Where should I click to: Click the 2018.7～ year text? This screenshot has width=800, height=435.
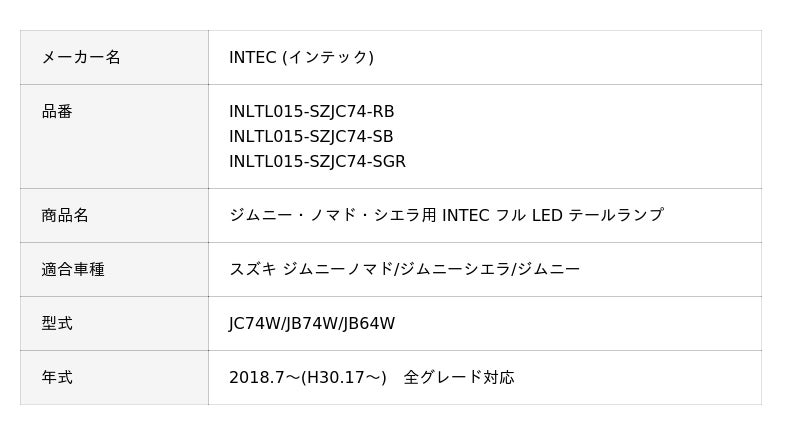(x=264, y=377)
